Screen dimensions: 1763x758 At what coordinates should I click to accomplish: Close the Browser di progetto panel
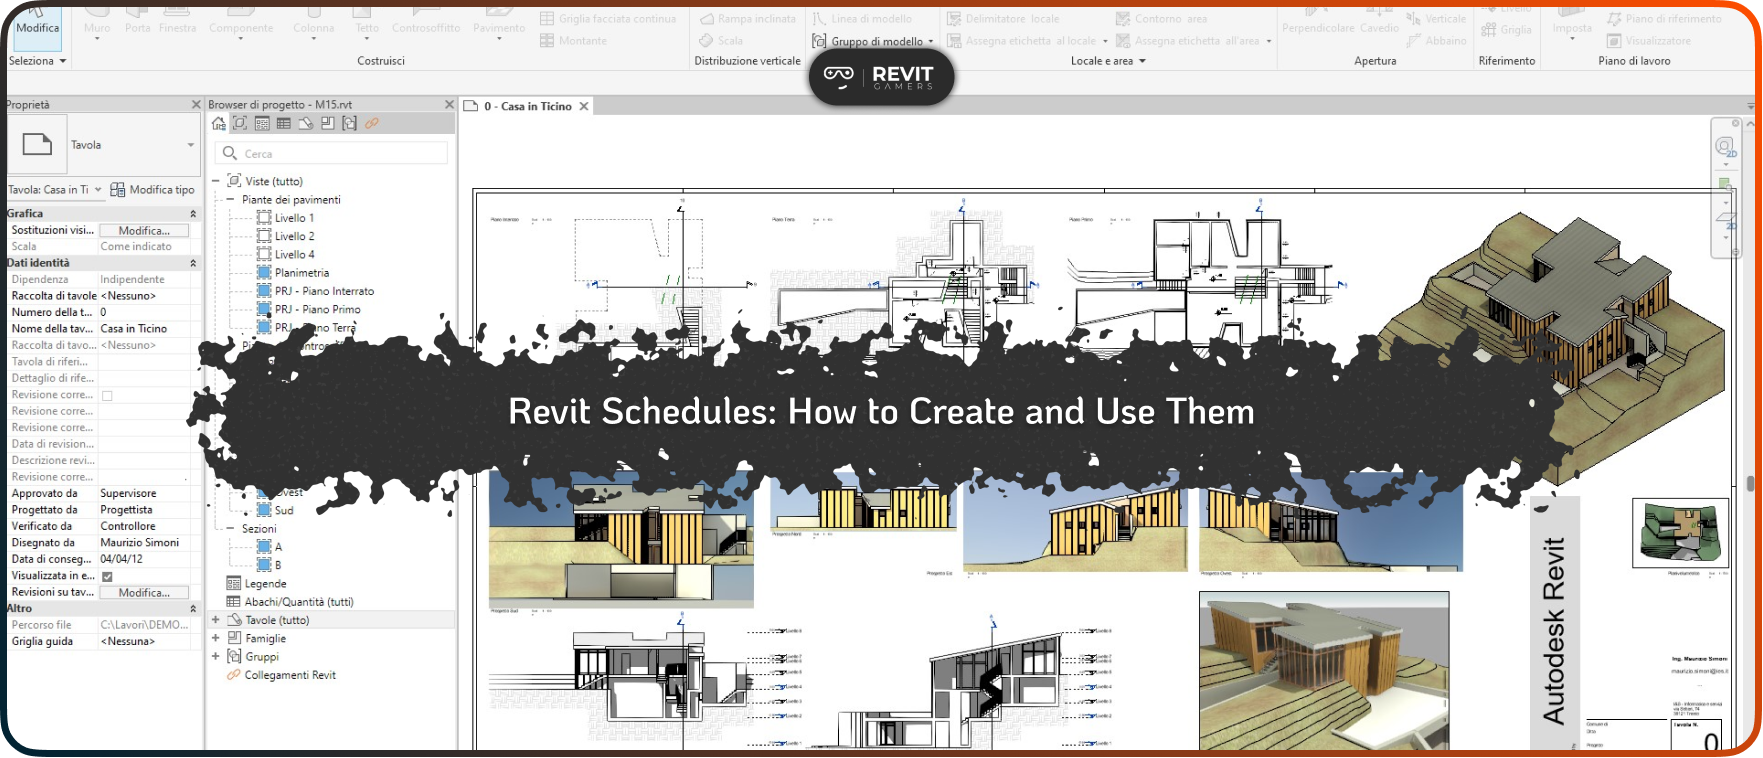(x=449, y=104)
